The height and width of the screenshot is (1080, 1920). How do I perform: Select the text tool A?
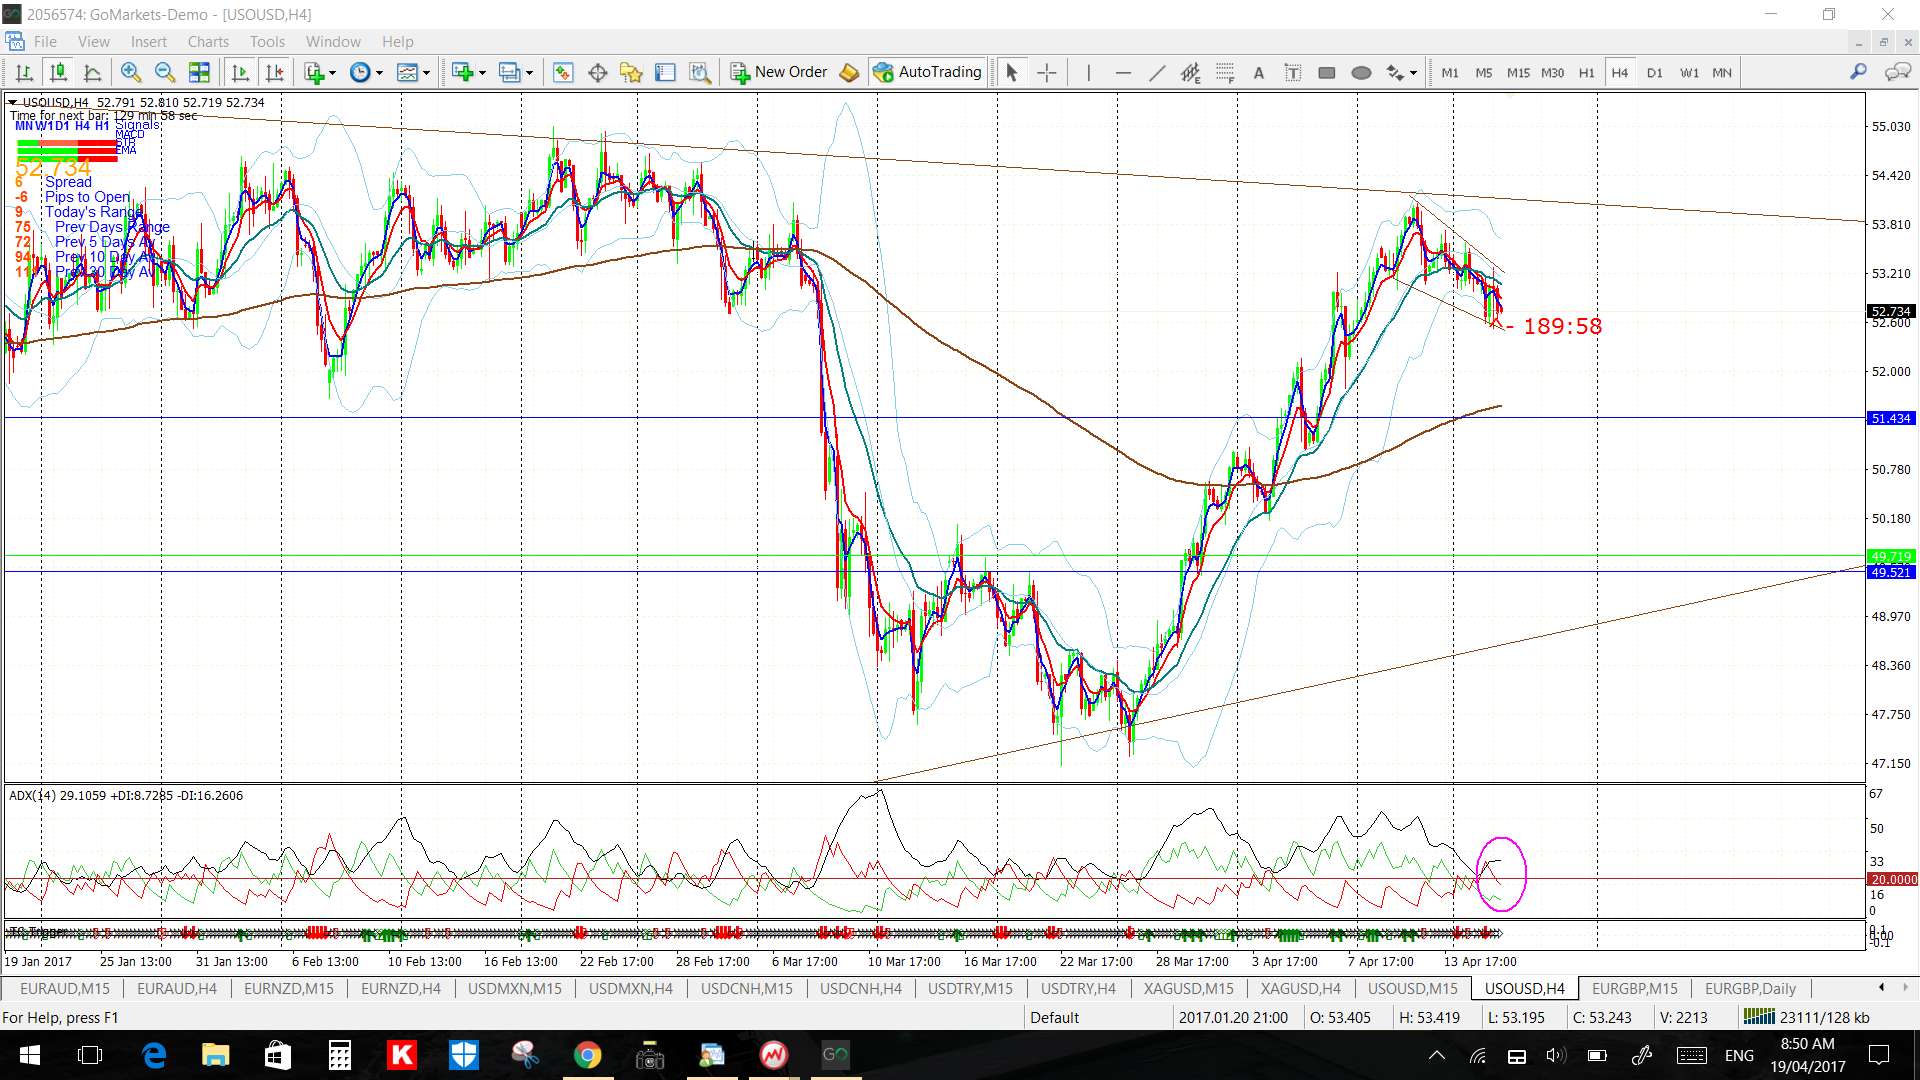pyautogui.click(x=1259, y=72)
